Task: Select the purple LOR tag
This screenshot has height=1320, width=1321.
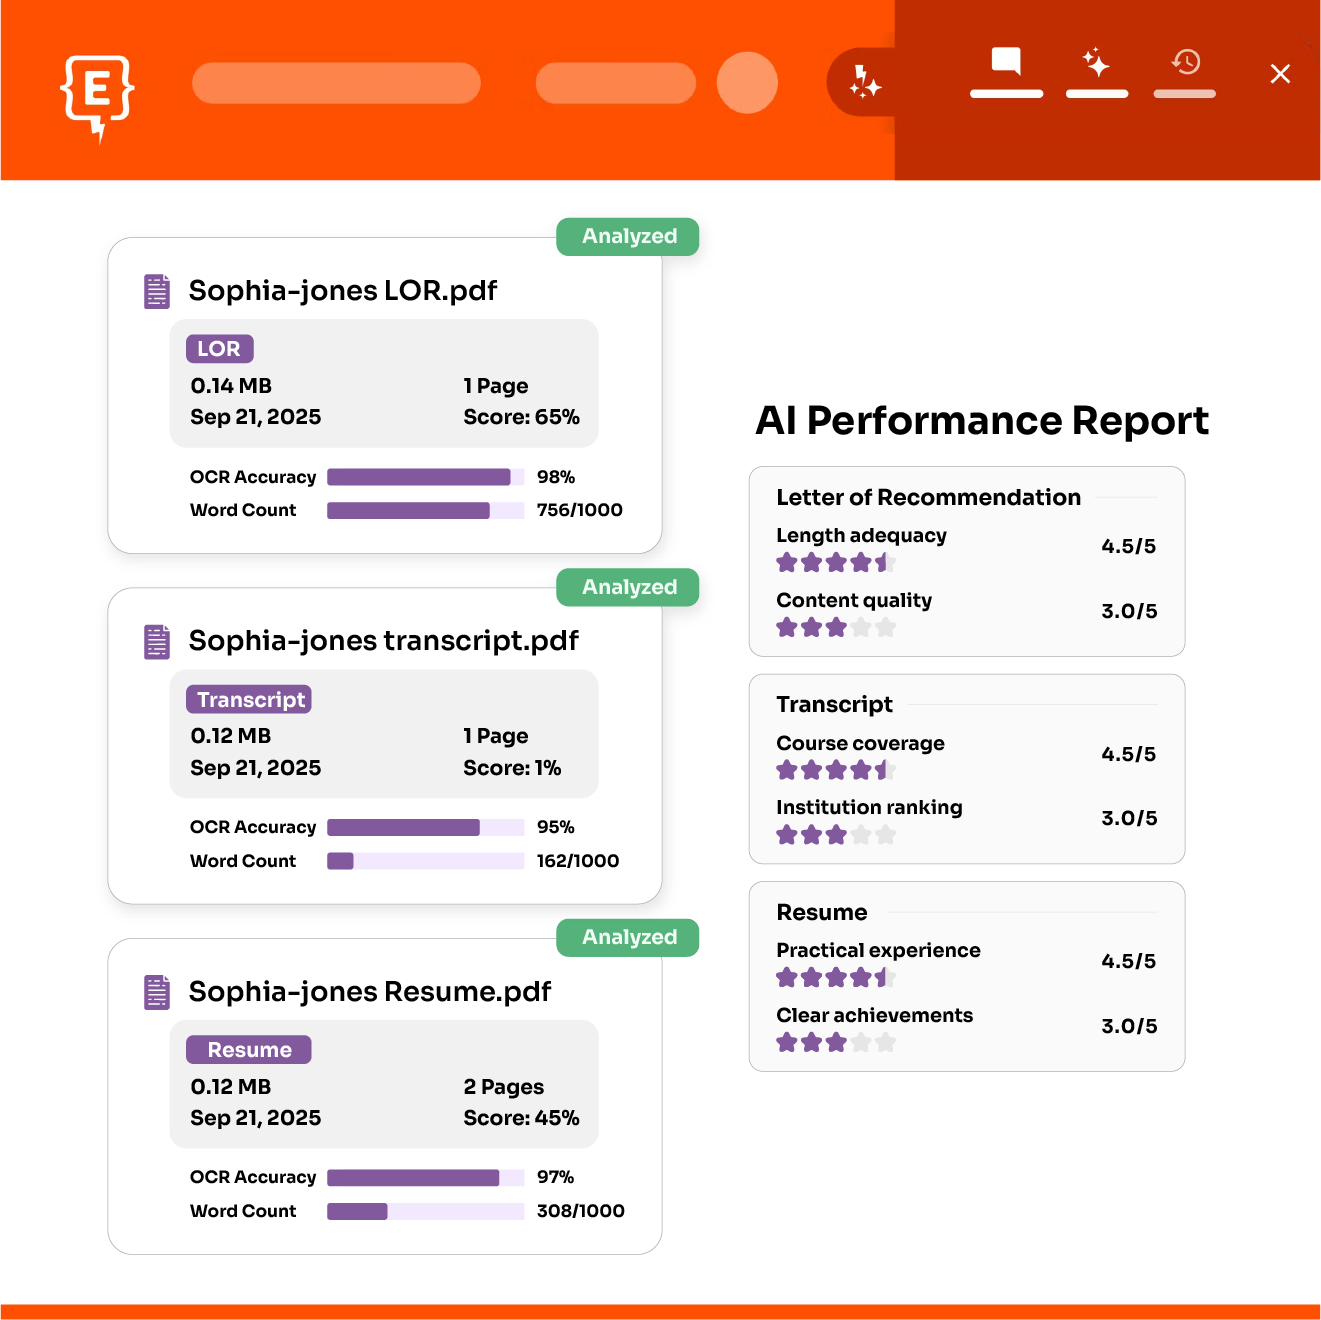Action: click(219, 349)
